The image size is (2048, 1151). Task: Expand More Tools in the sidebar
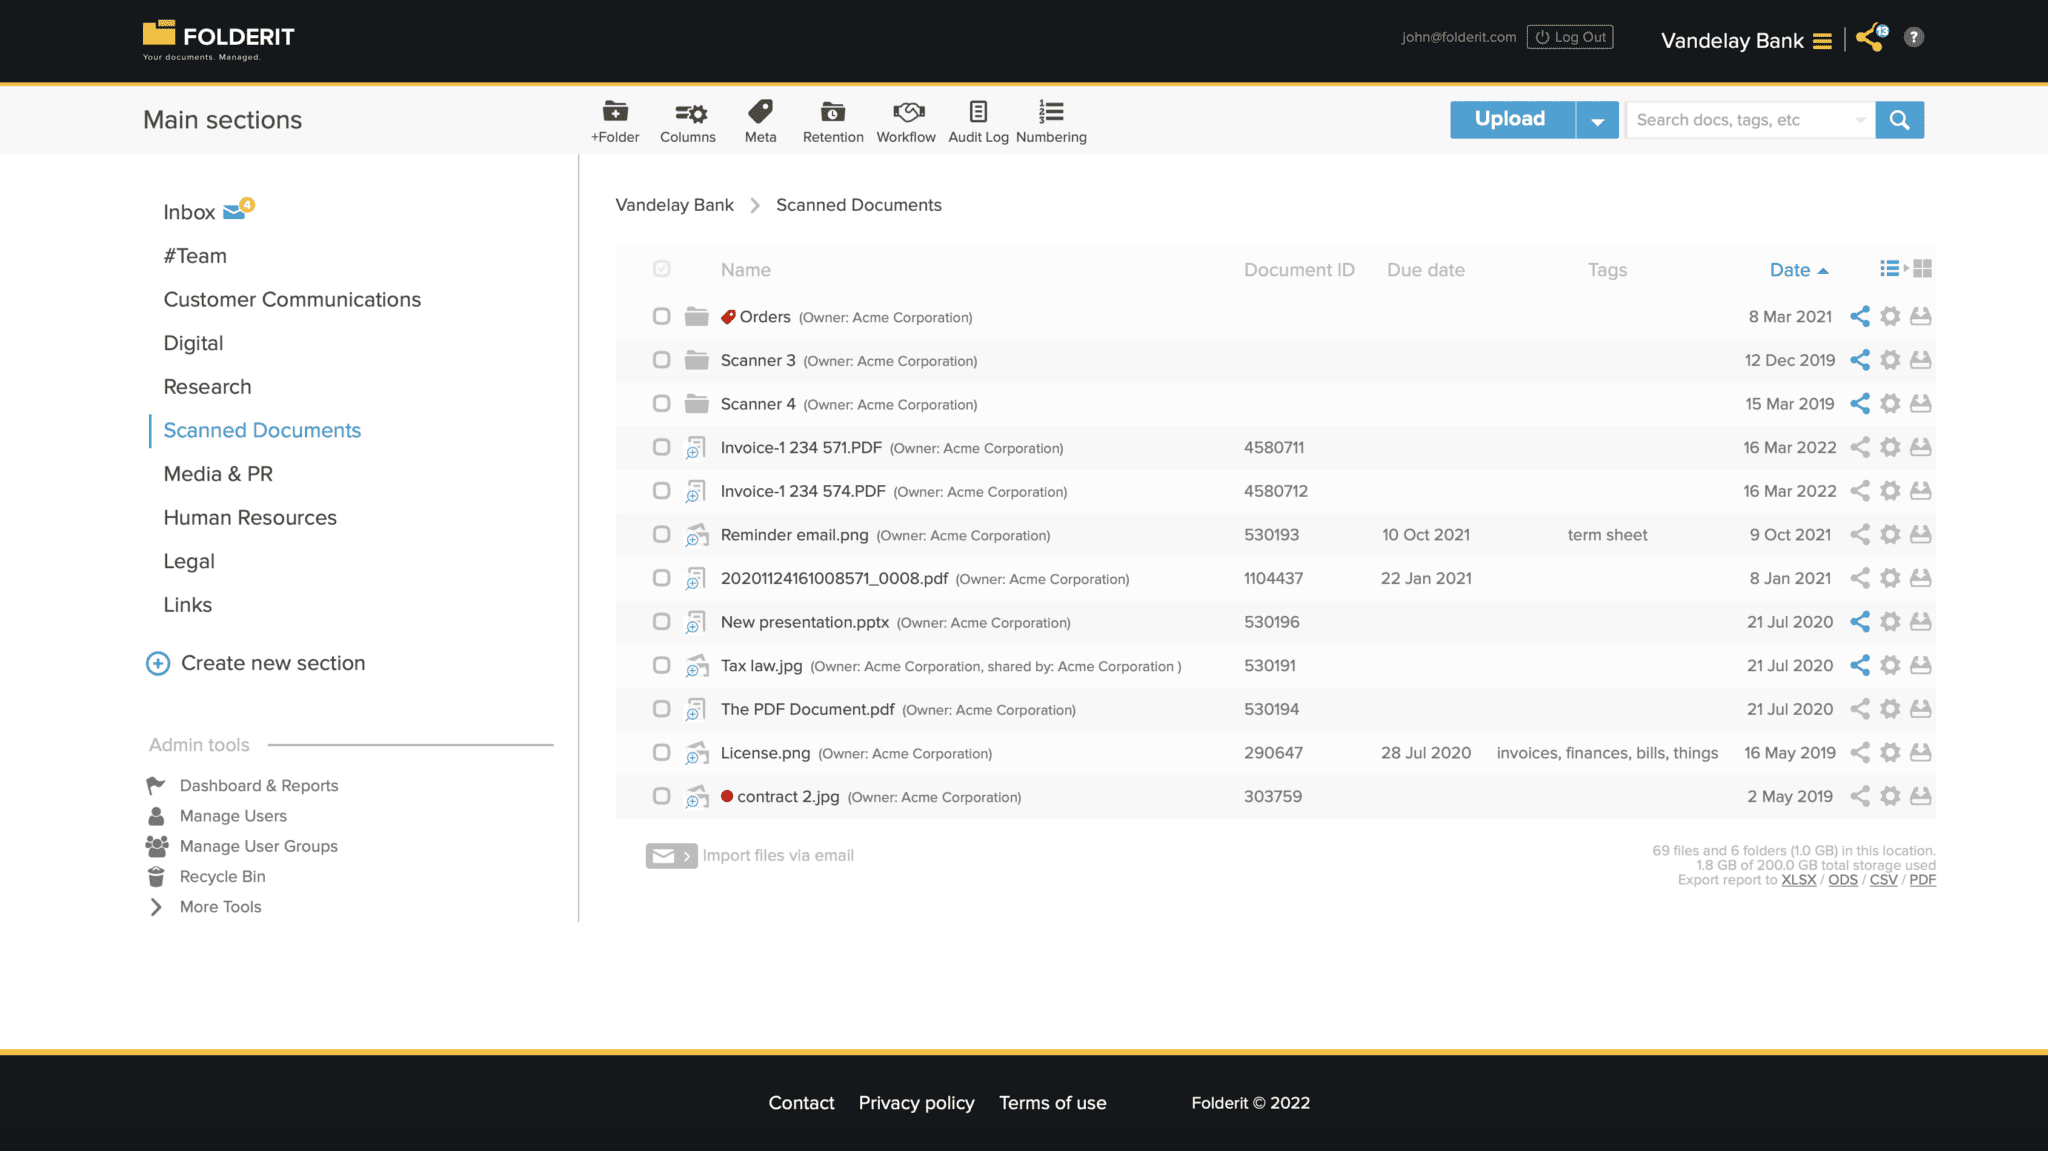(x=220, y=906)
